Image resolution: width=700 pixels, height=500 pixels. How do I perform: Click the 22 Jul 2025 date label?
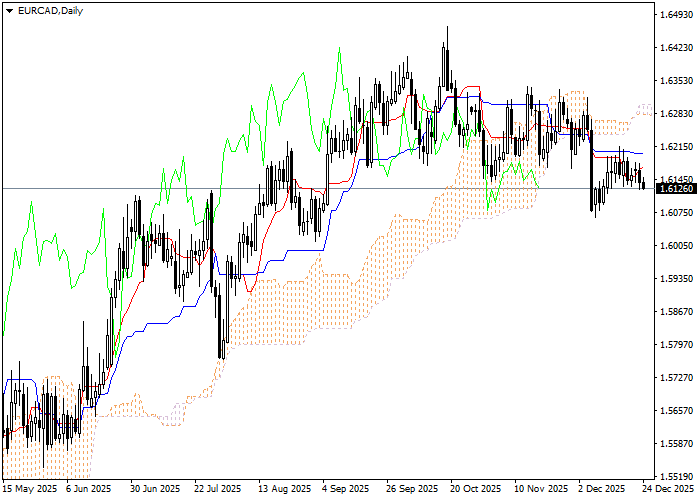pyautogui.click(x=217, y=489)
